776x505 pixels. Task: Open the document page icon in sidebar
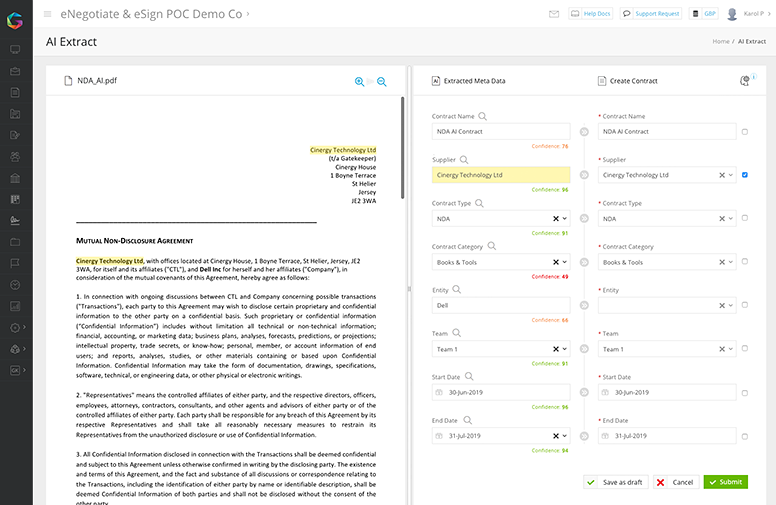15,93
